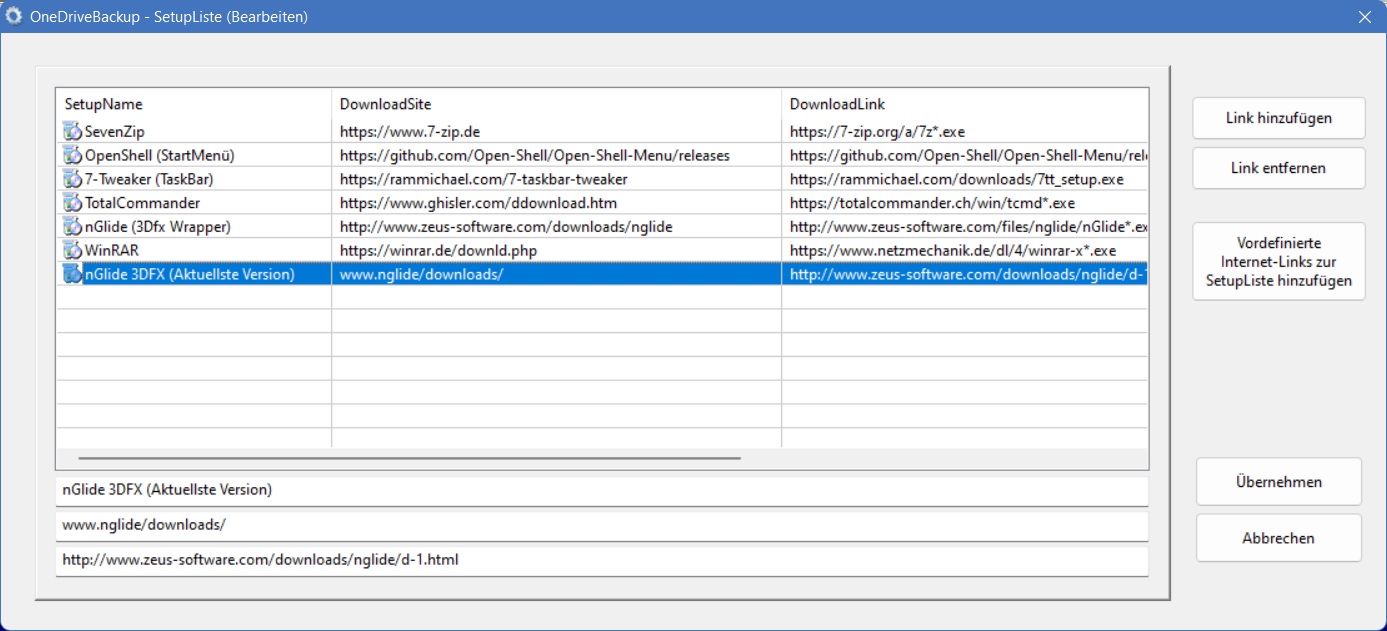Click the OneDriveBackup title bar app icon
The image size is (1387, 631).
click(15, 16)
